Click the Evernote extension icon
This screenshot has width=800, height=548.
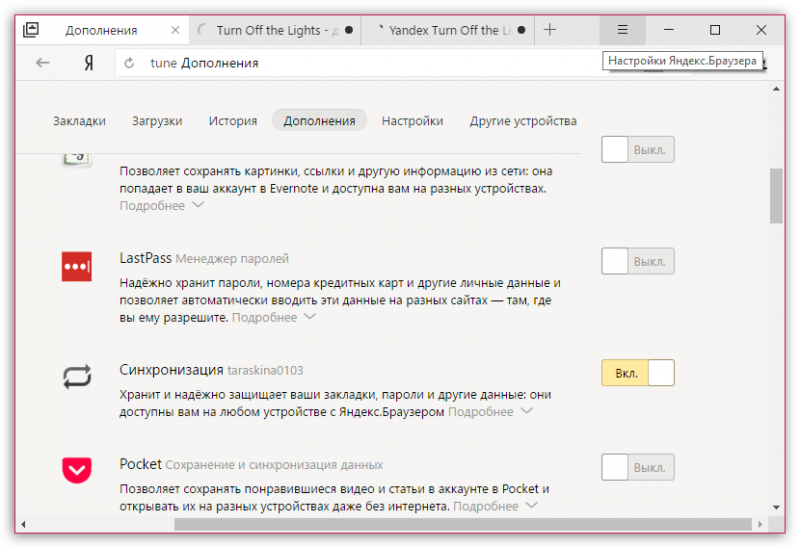(x=77, y=159)
